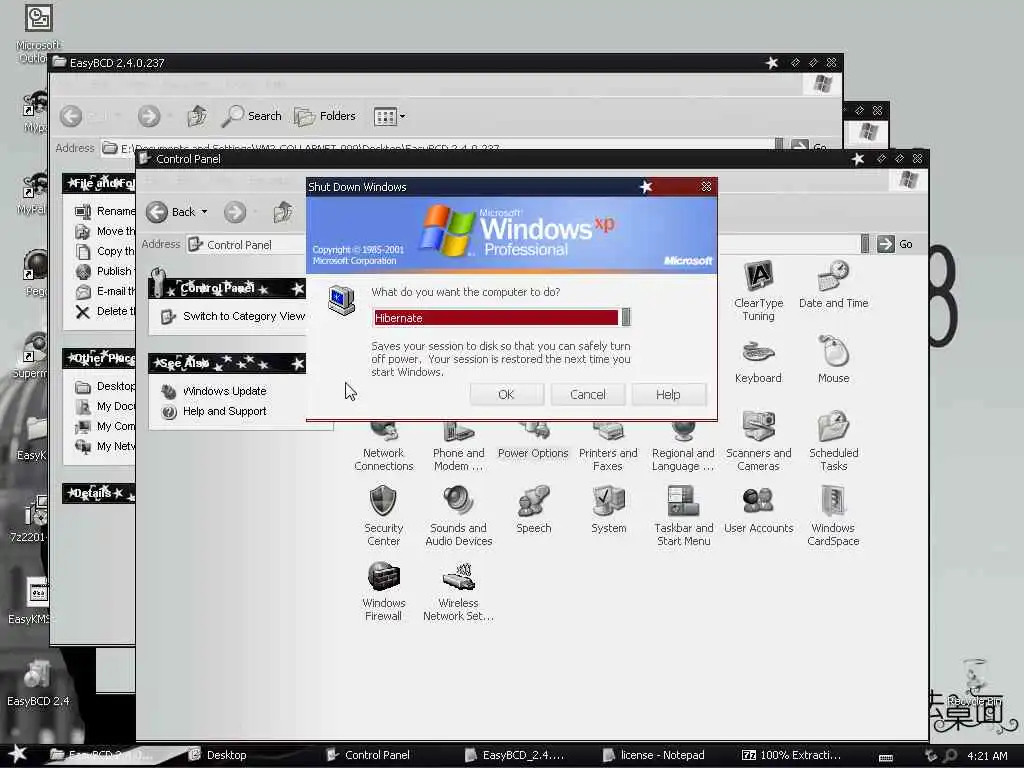This screenshot has width=1024, height=768.
Task: Open Sounds and Audio Devices
Action: tap(458, 516)
